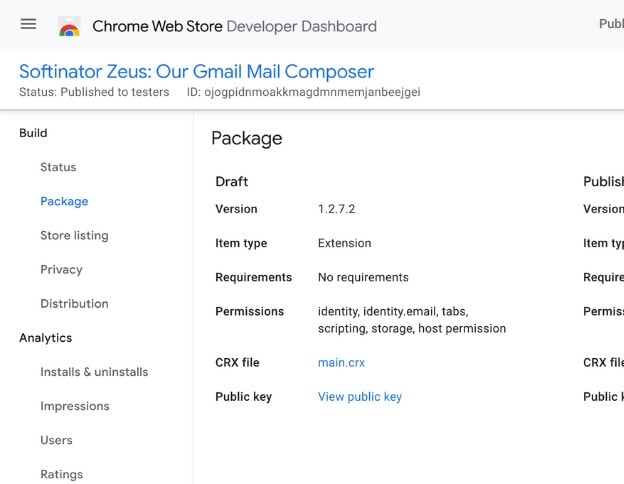
Task: Click the draft 'Permissions' label
Action: point(250,311)
